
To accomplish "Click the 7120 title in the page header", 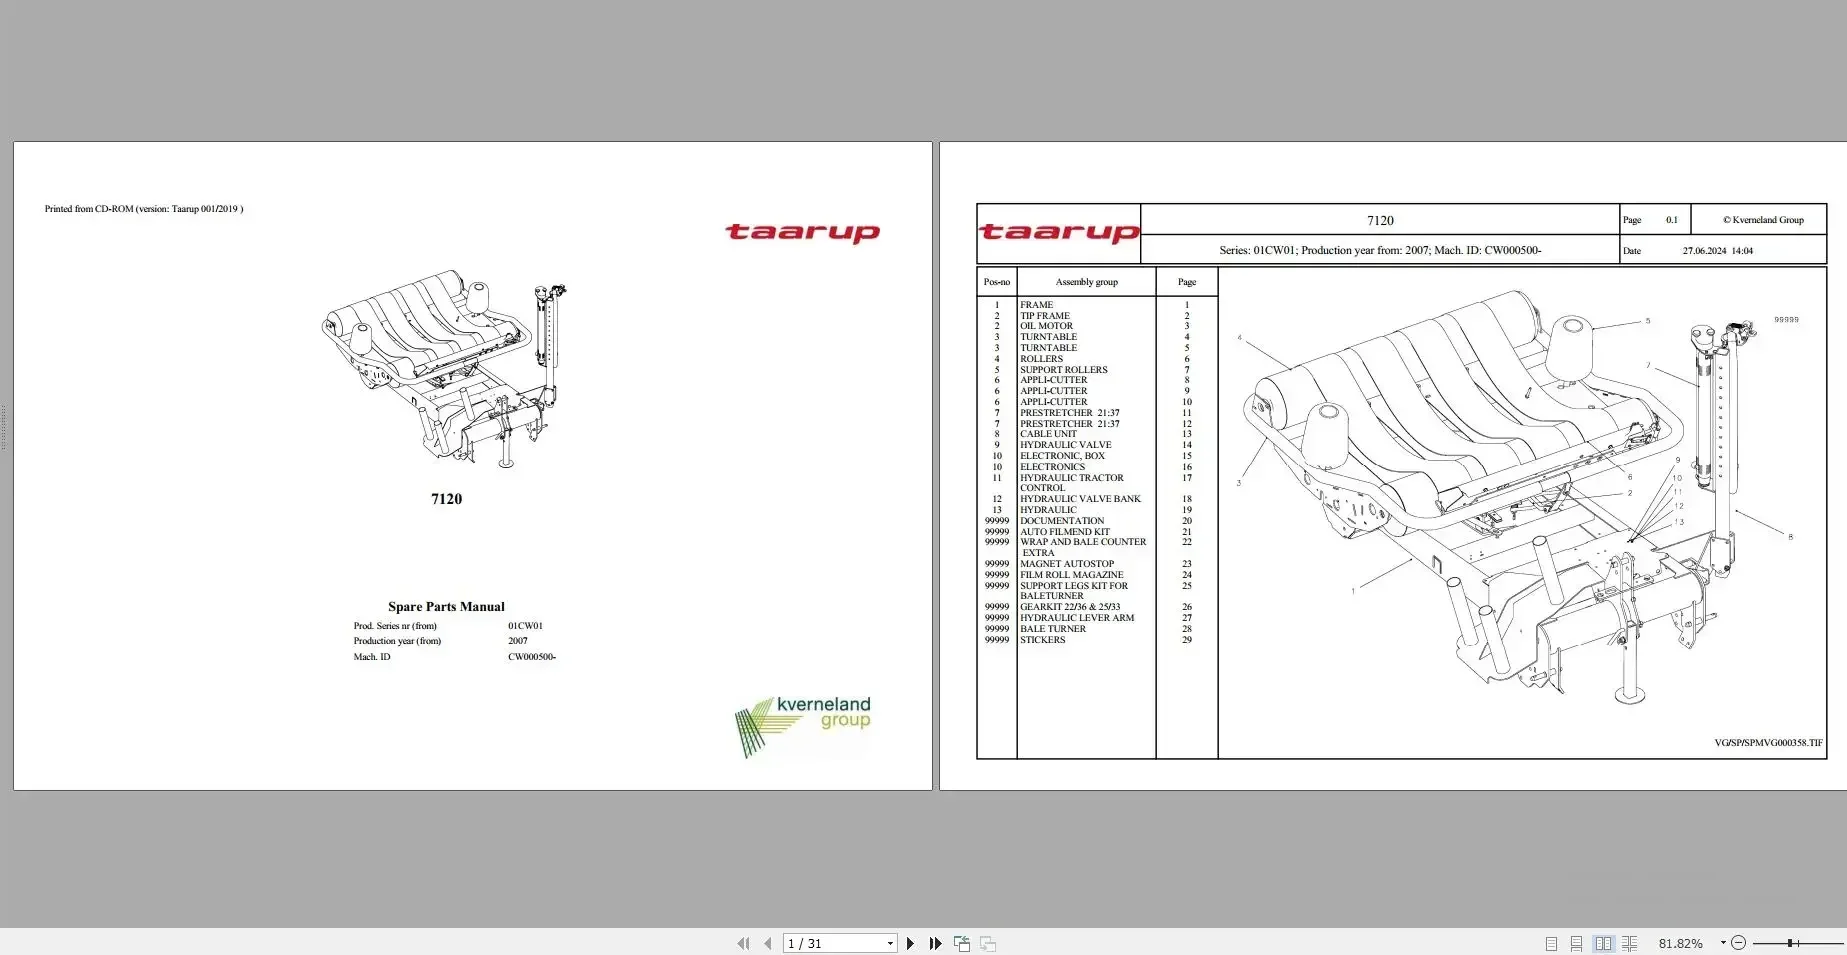I will pyautogui.click(x=1380, y=221).
